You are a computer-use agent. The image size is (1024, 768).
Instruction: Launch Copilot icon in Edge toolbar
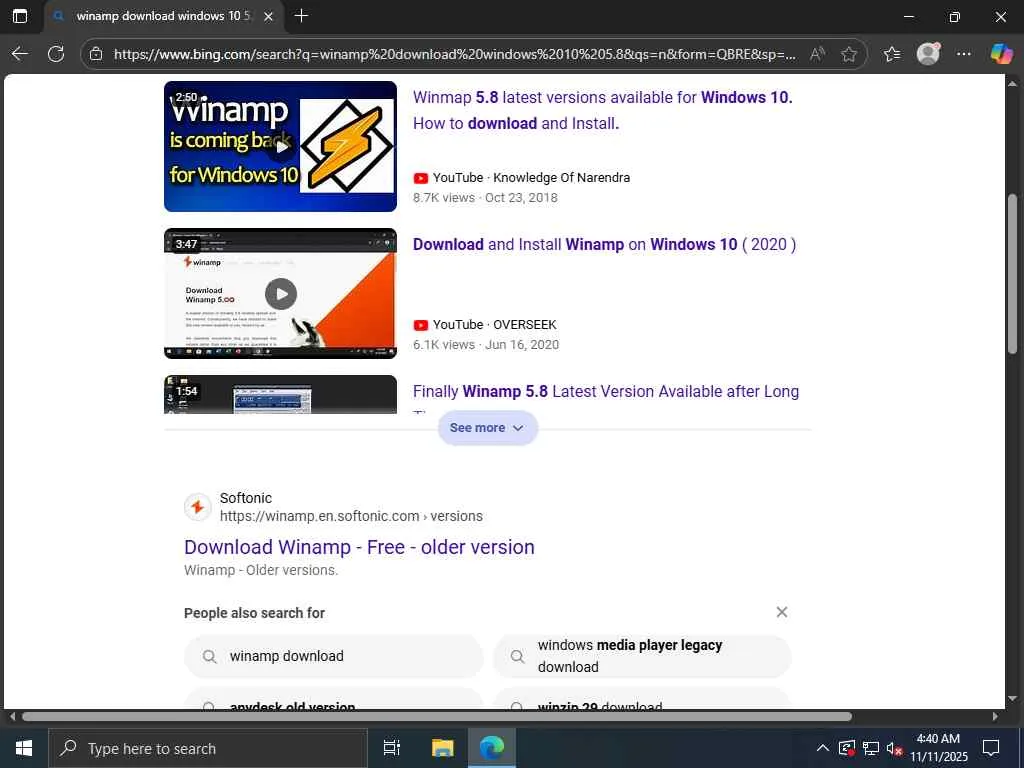(x=1001, y=54)
